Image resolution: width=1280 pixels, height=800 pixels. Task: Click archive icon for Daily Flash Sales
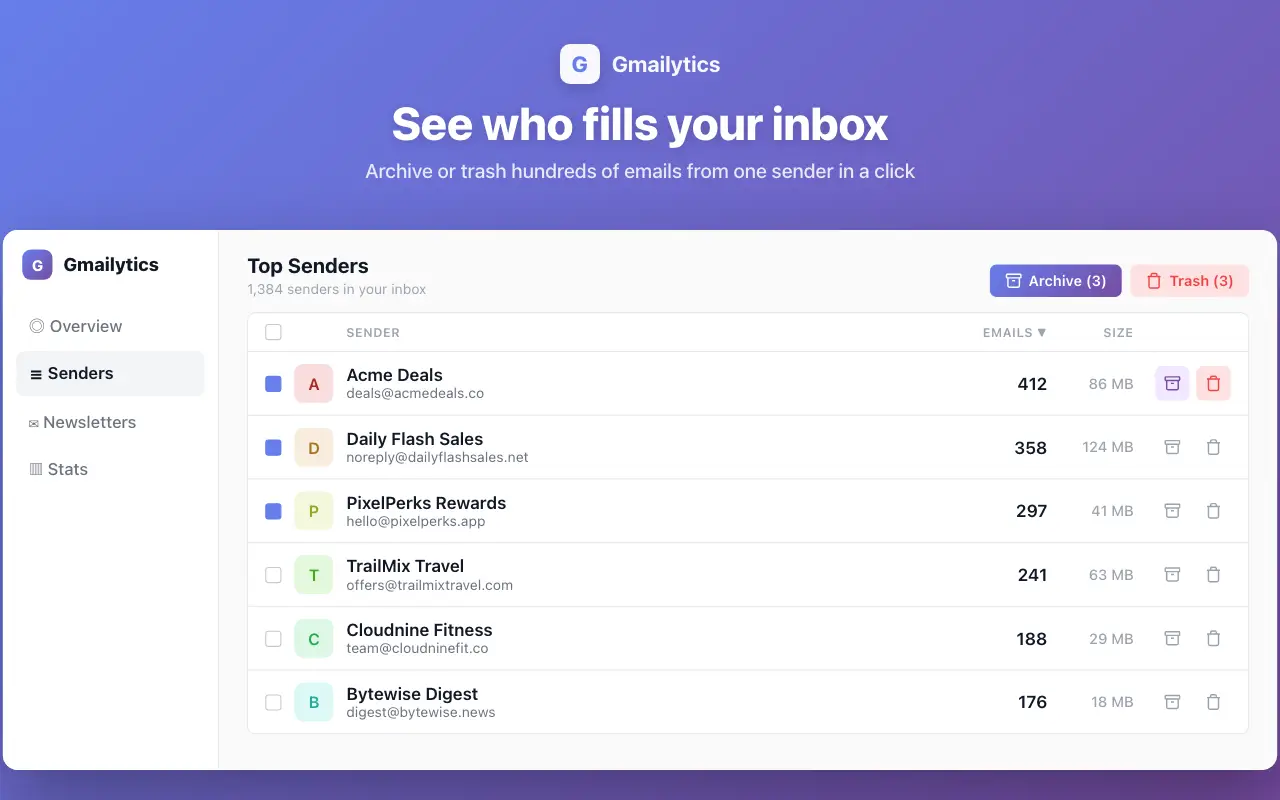pos(1172,447)
